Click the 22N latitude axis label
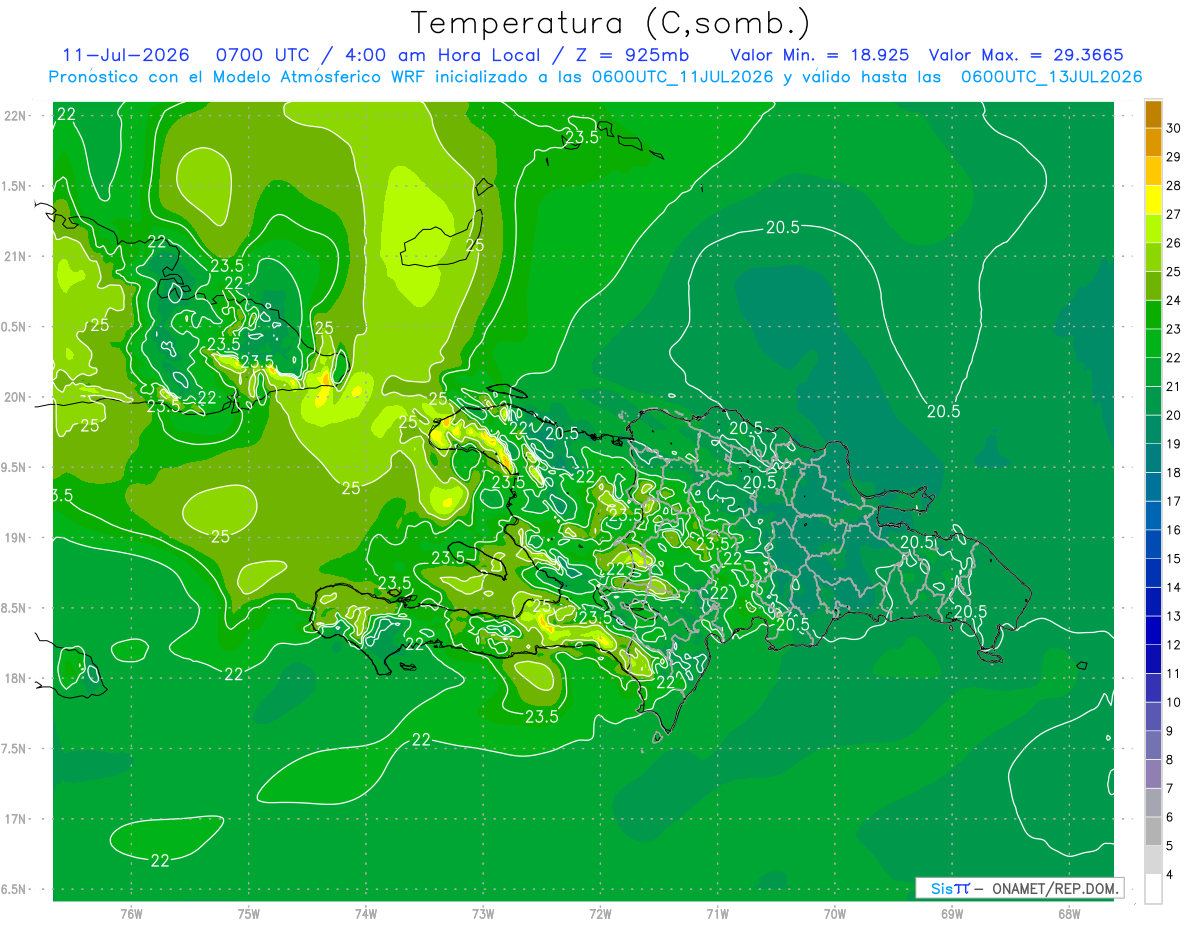The height and width of the screenshot is (927, 1200). [x=15, y=116]
